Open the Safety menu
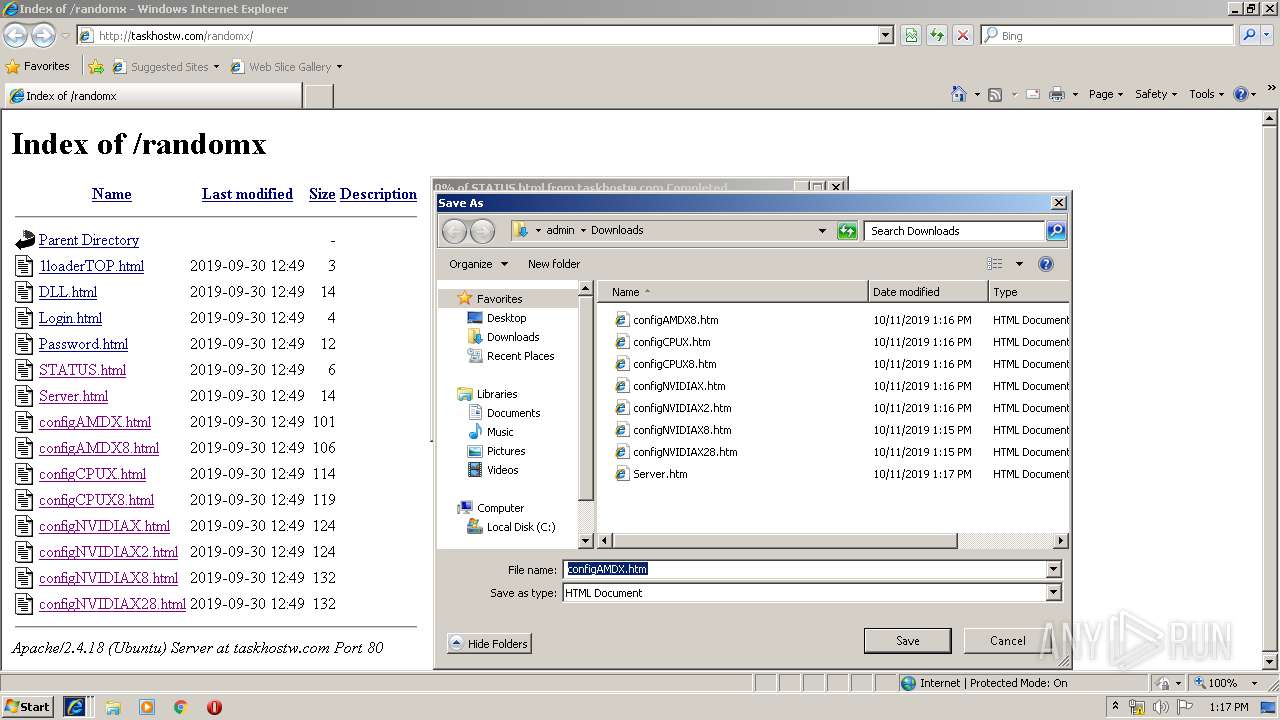 (x=1156, y=94)
